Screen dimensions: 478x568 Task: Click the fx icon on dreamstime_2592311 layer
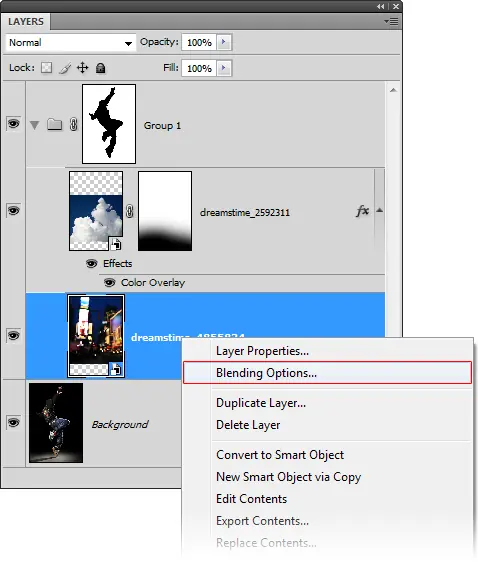(362, 211)
